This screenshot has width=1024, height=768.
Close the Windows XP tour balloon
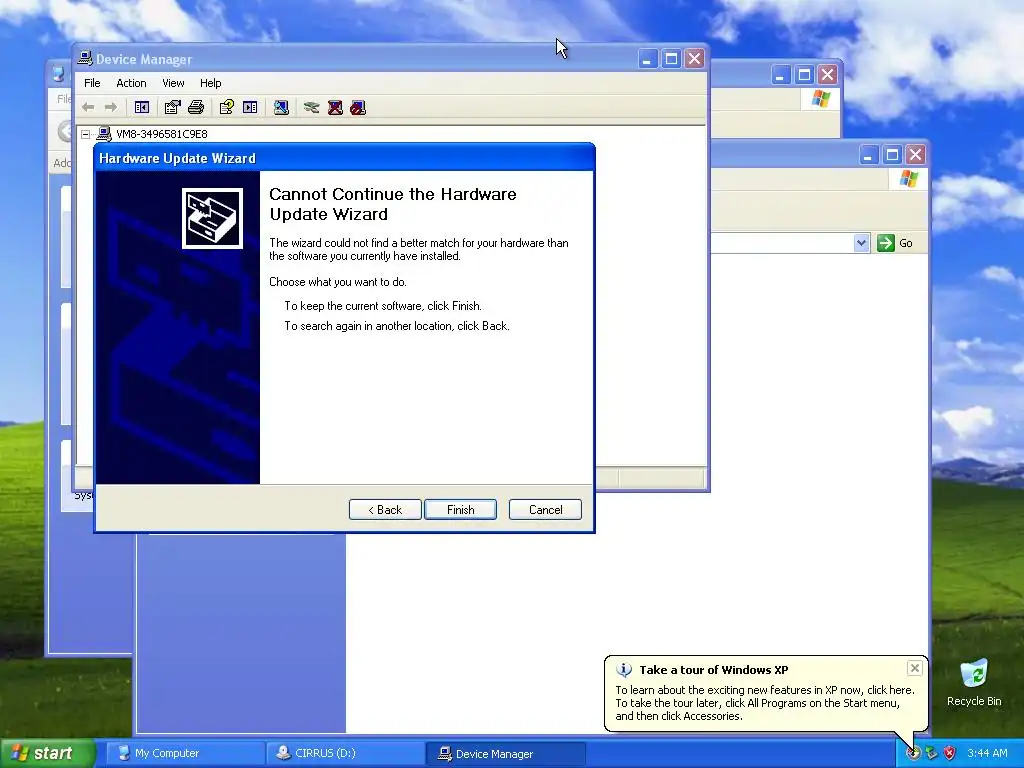914,668
